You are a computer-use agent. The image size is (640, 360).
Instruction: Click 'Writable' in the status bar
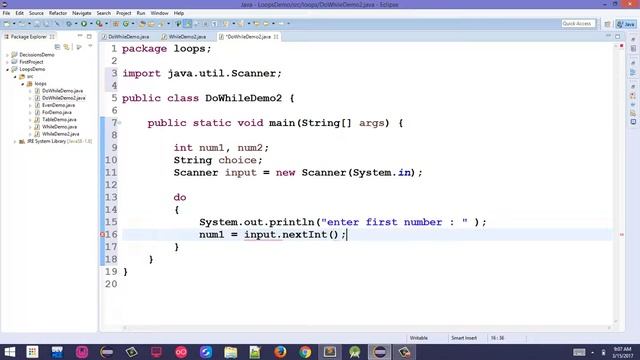(418, 338)
